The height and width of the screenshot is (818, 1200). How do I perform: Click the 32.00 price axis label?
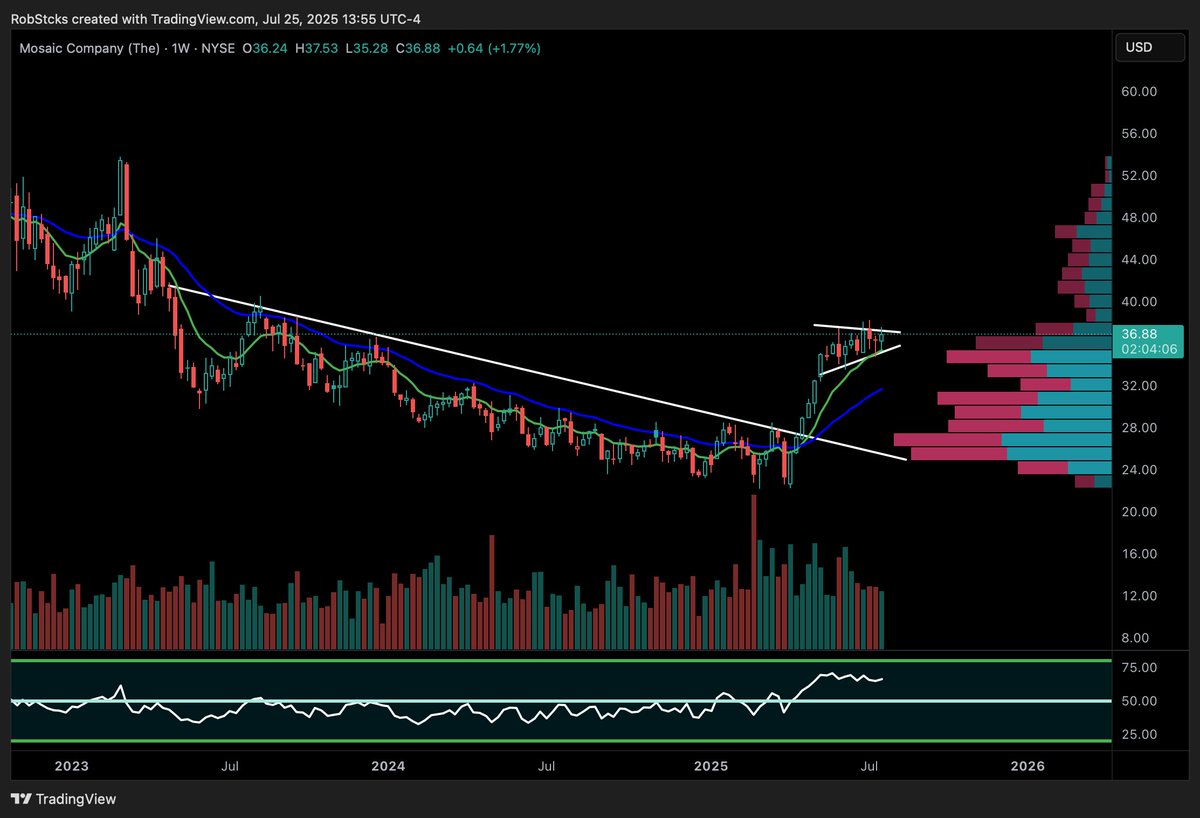(1139, 385)
